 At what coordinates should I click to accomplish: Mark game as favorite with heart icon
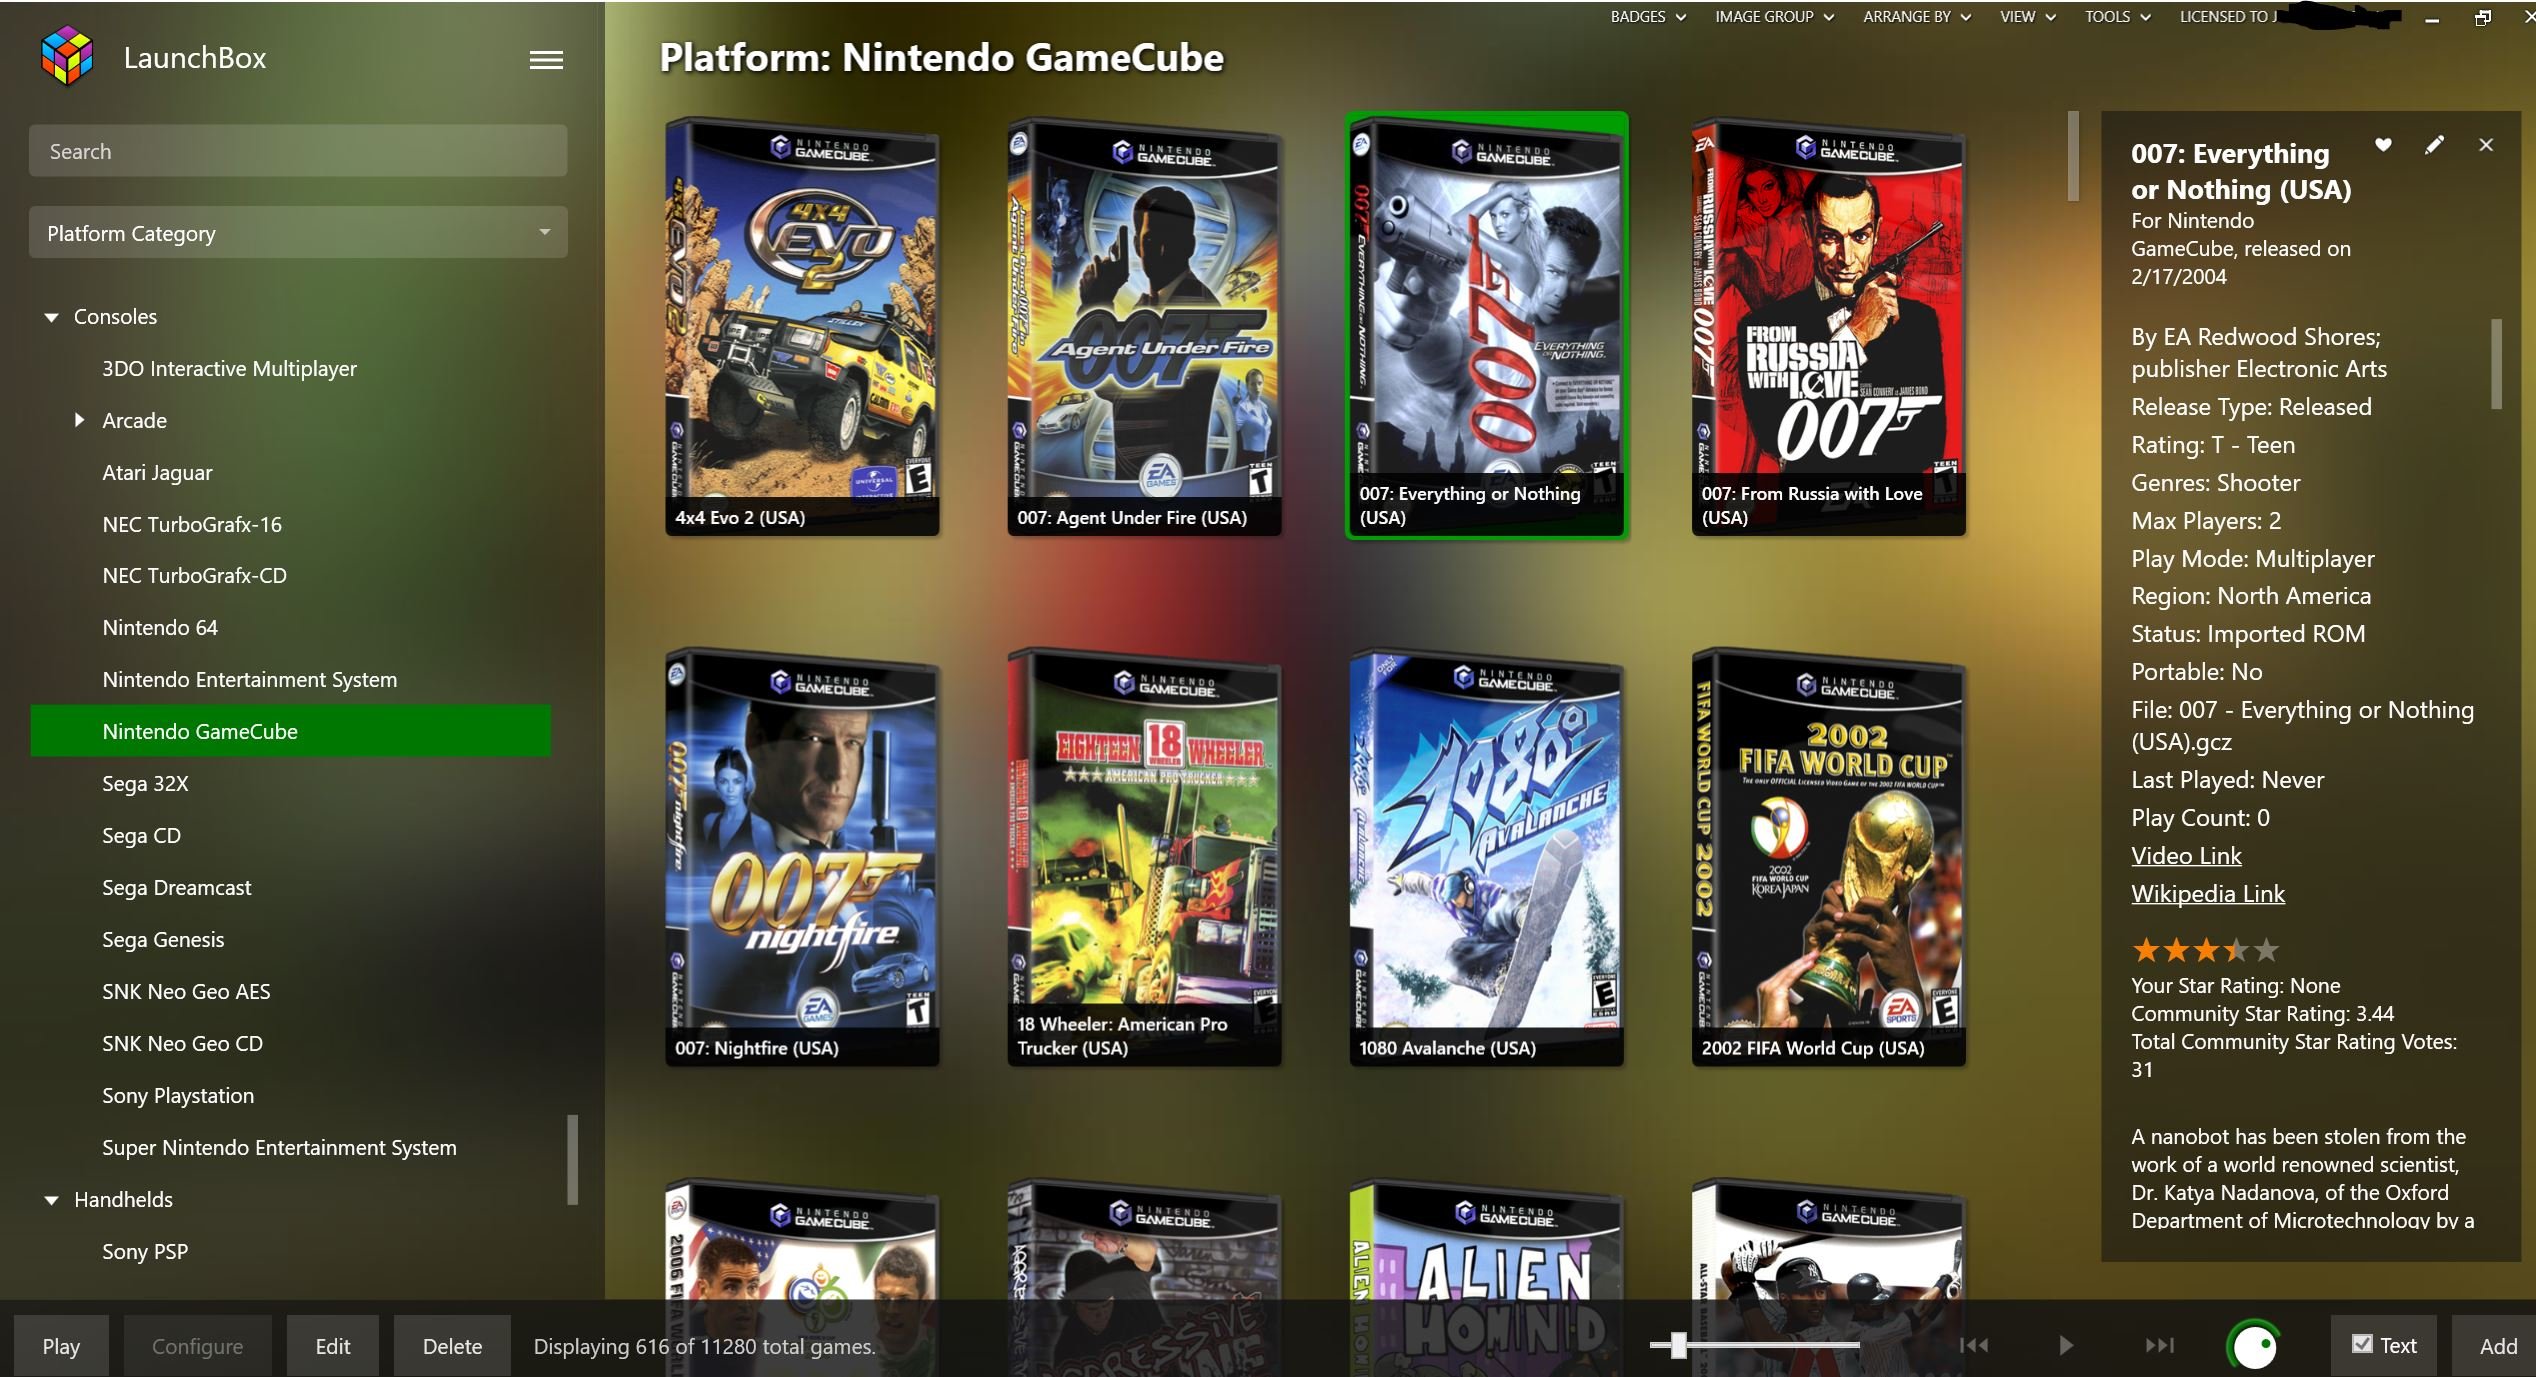click(x=2383, y=145)
